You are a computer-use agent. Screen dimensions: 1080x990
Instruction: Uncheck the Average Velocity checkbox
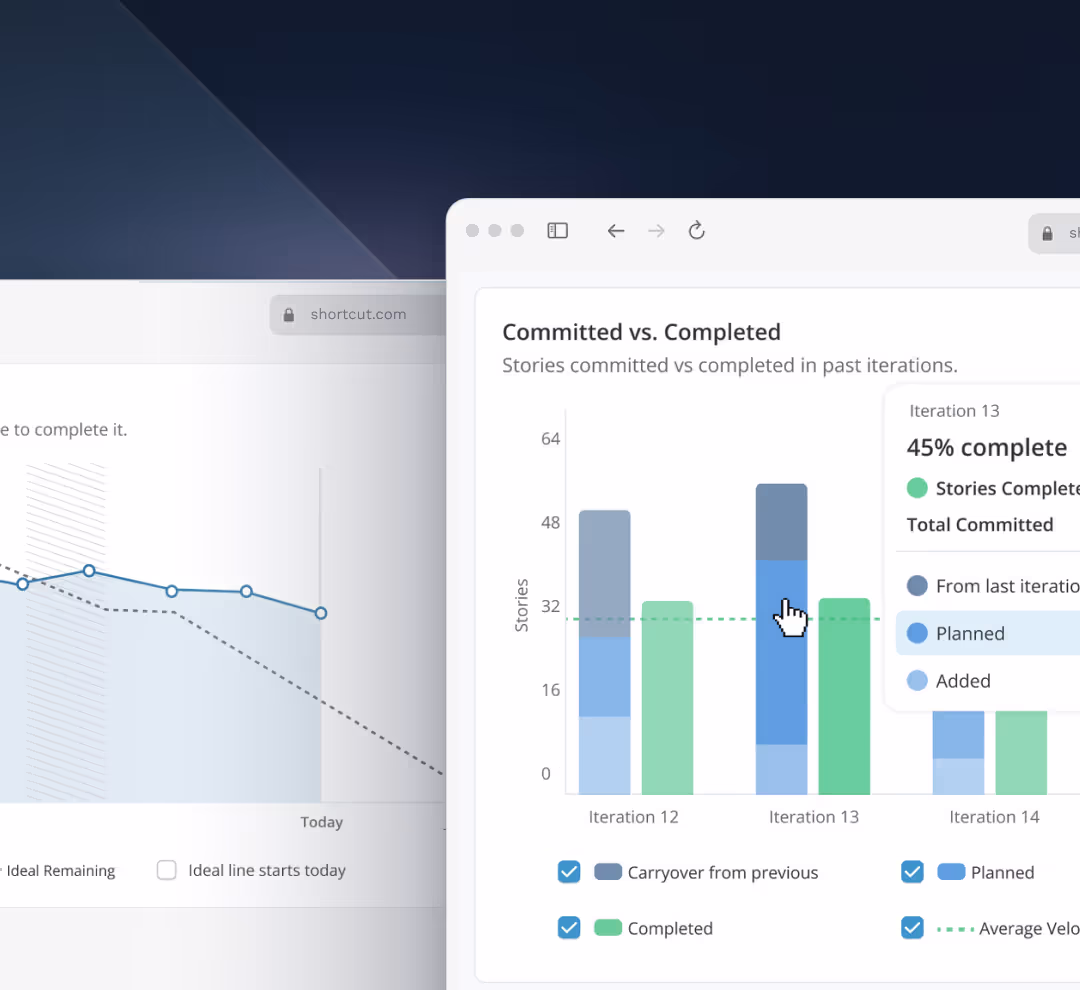click(x=912, y=927)
